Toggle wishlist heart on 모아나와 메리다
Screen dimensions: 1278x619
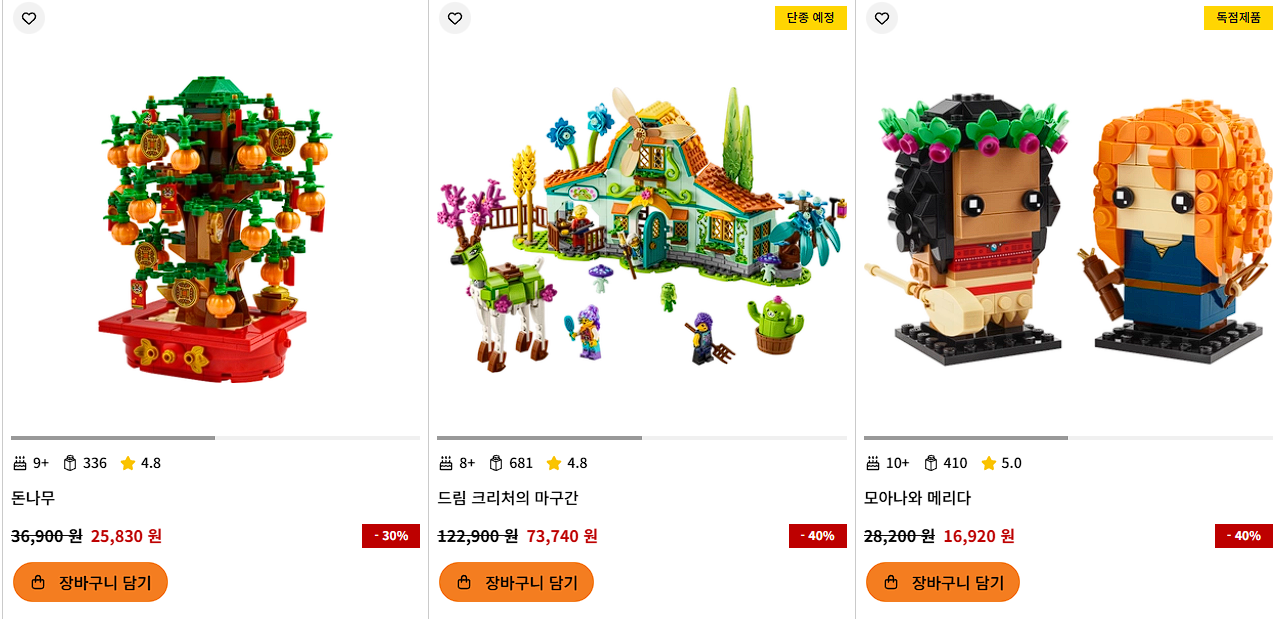[882, 18]
